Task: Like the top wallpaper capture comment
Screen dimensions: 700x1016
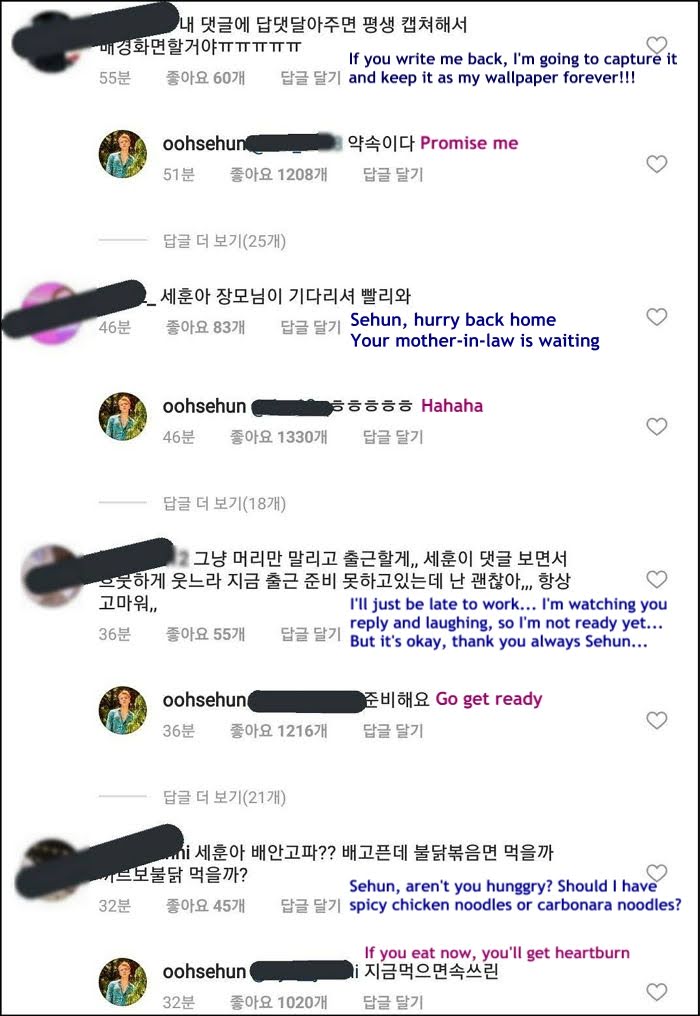Action: (x=657, y=45)
